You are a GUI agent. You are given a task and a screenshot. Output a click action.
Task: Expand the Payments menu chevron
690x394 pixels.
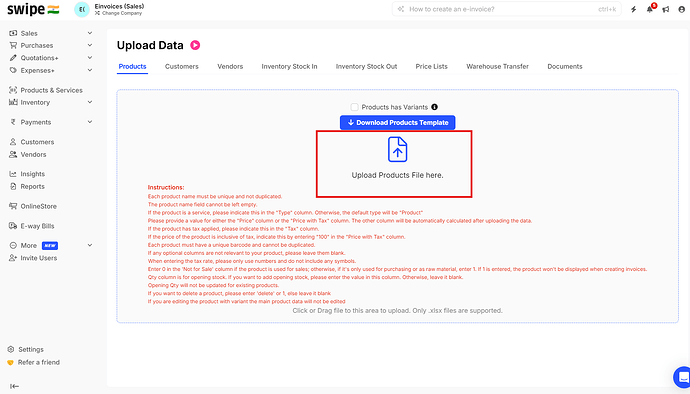click(x=90, y=122)
